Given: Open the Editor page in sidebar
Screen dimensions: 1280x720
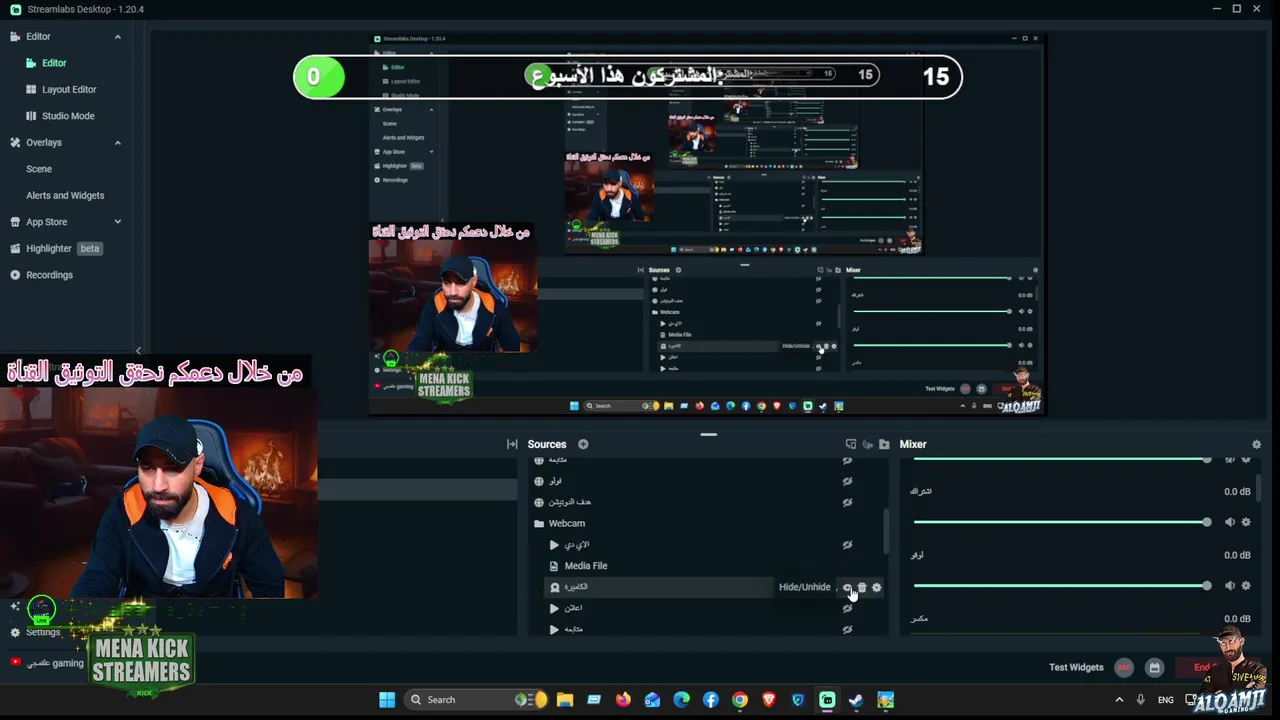Looking at the screenshot, I should pyautogui.click(x=54, y=63).
